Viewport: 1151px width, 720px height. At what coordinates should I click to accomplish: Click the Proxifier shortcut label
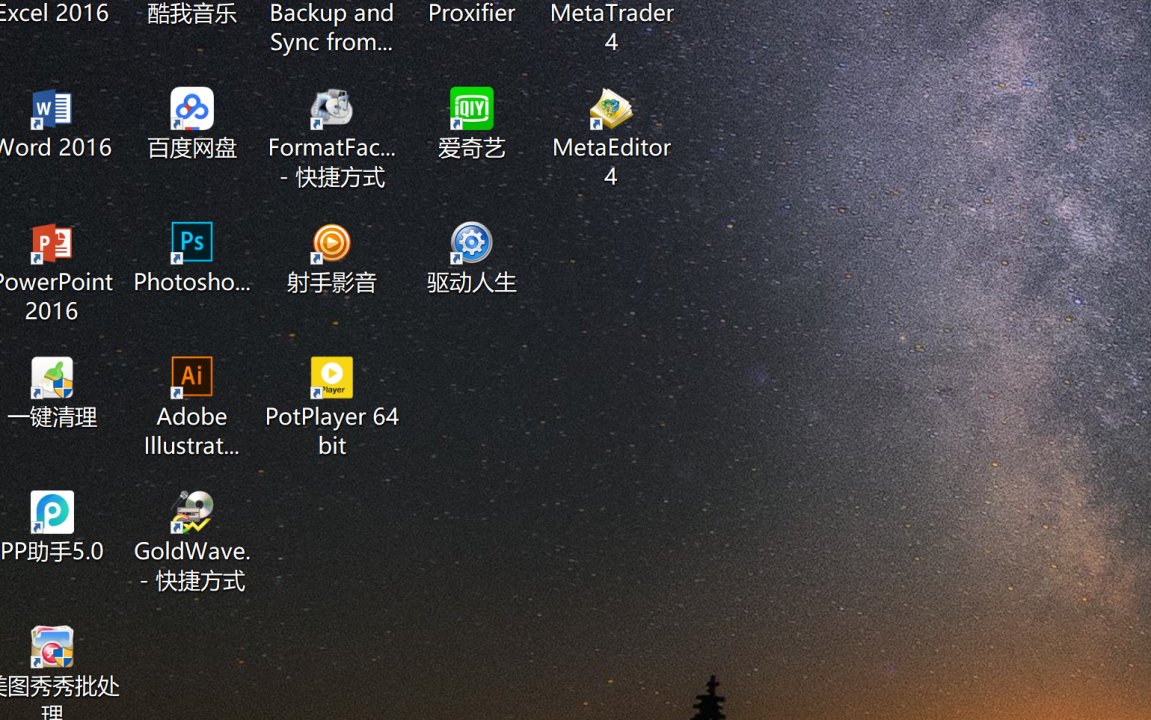point(471,13)
